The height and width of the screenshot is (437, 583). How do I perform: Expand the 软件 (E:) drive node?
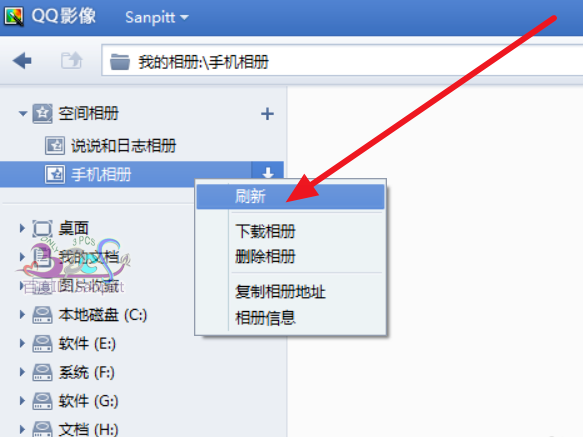click(22, 343)
